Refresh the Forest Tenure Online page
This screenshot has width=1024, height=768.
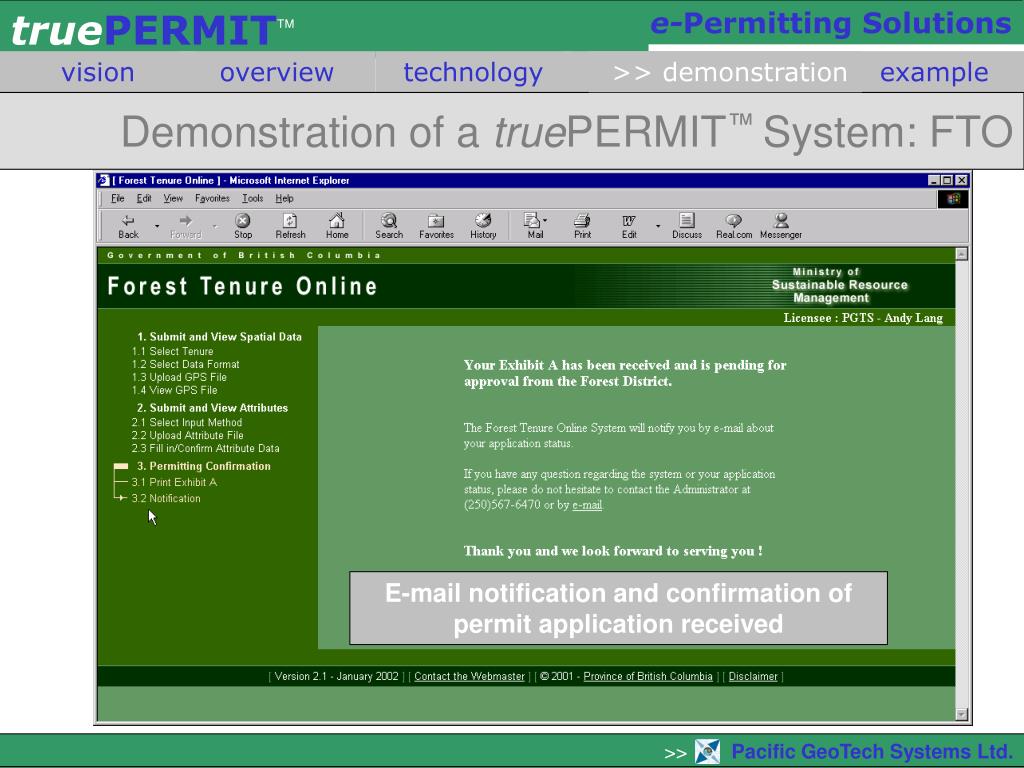tap(290, 226)
